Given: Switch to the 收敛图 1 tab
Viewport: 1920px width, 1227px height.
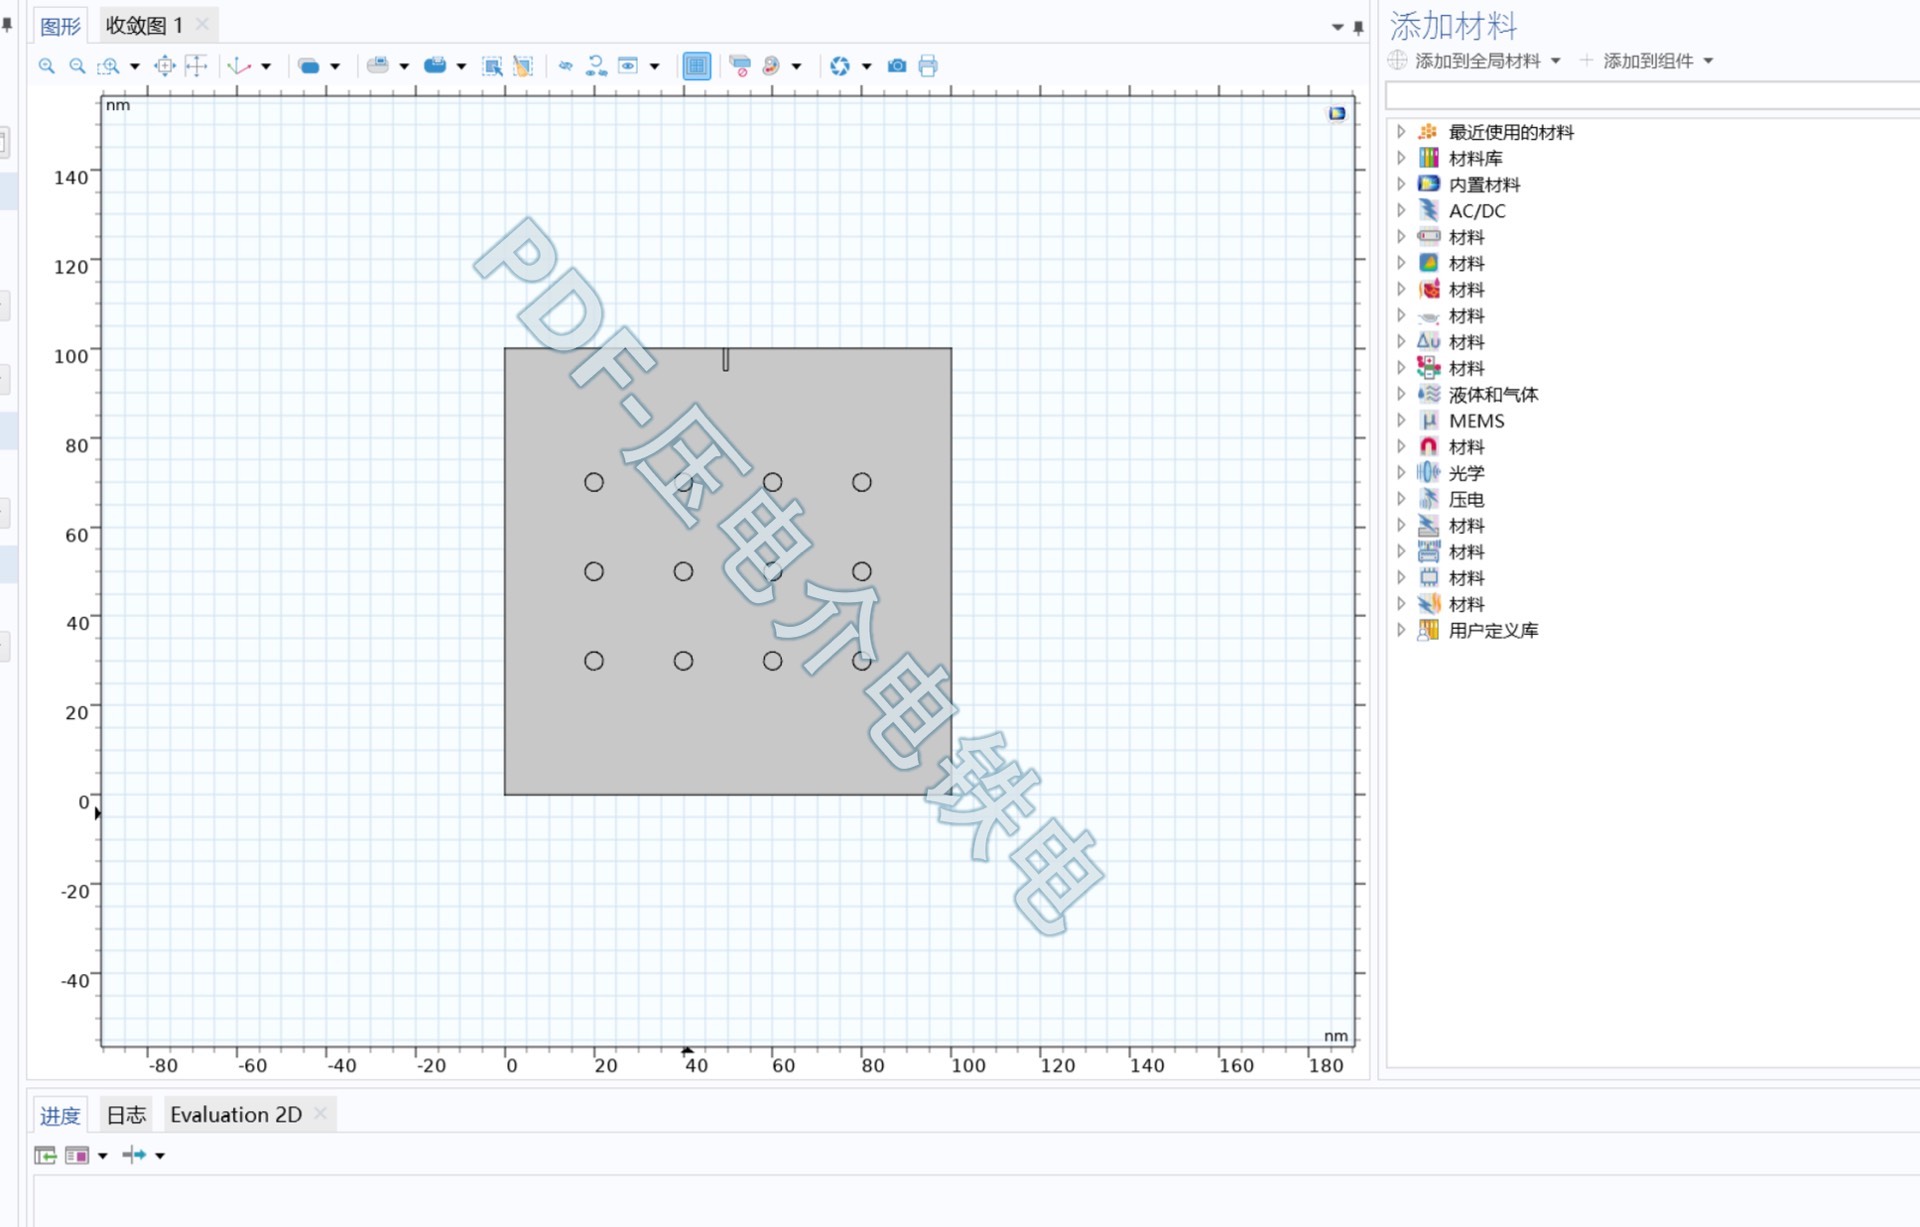Looking at the screenshot, I should click(x=144, y=25).
